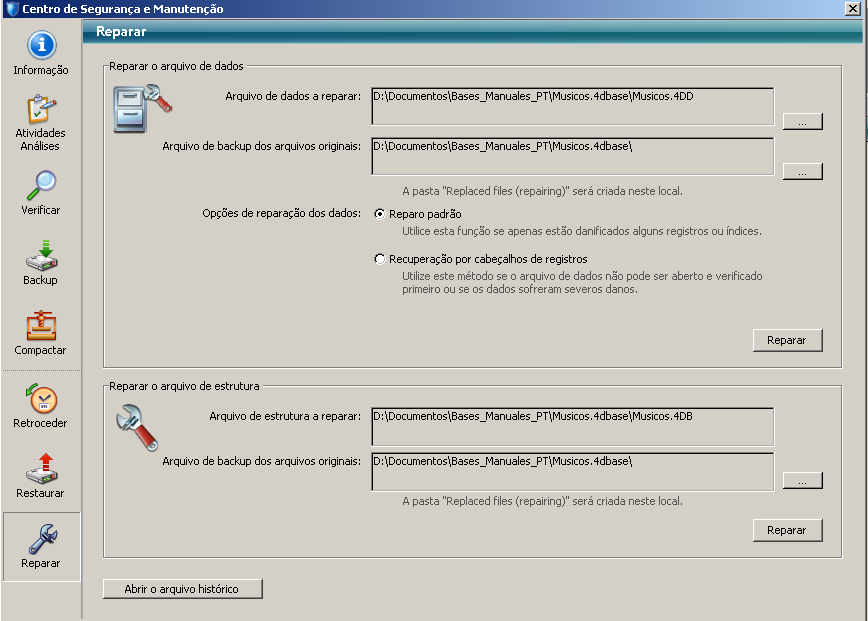Click the Reparar header title
The height and width of the screenshot is (621, 868).
[x=121, y=32]
